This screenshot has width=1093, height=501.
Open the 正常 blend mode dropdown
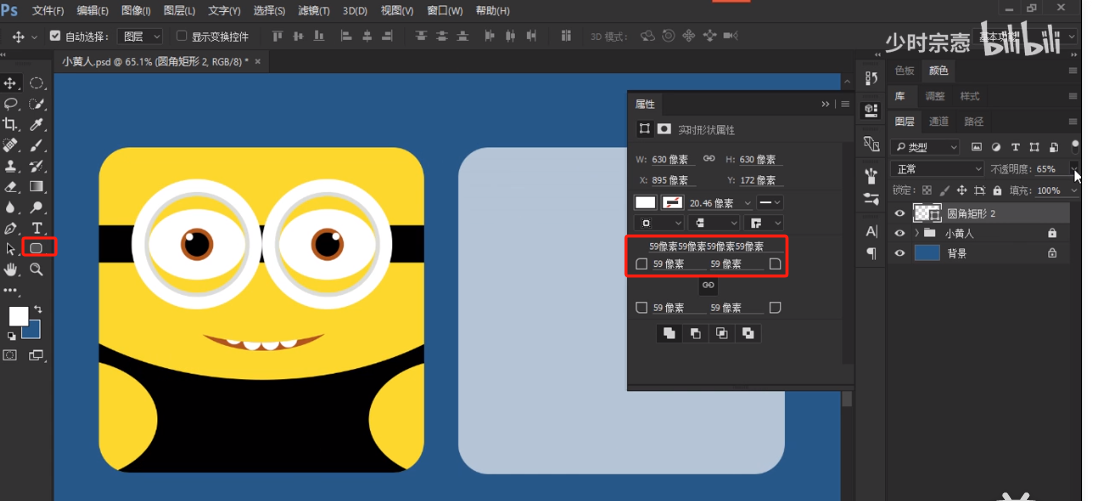(938, 169)
